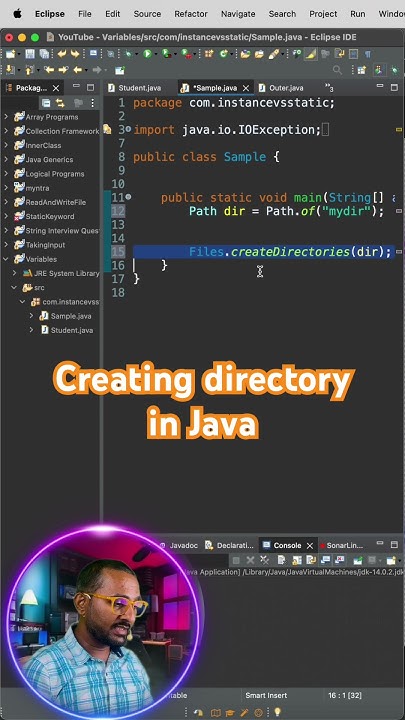Expand the Collection Framework project
This screenshot has width=405, height=720.
(6, 131)
